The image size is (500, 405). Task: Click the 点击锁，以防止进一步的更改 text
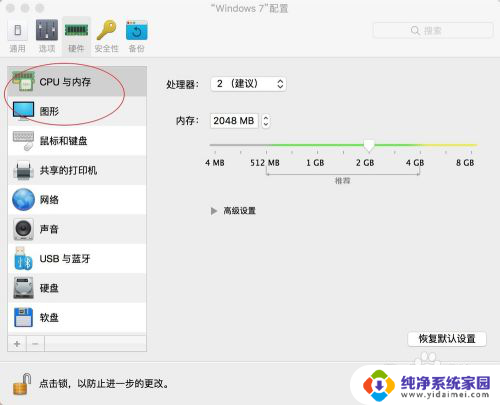[104, 384]
